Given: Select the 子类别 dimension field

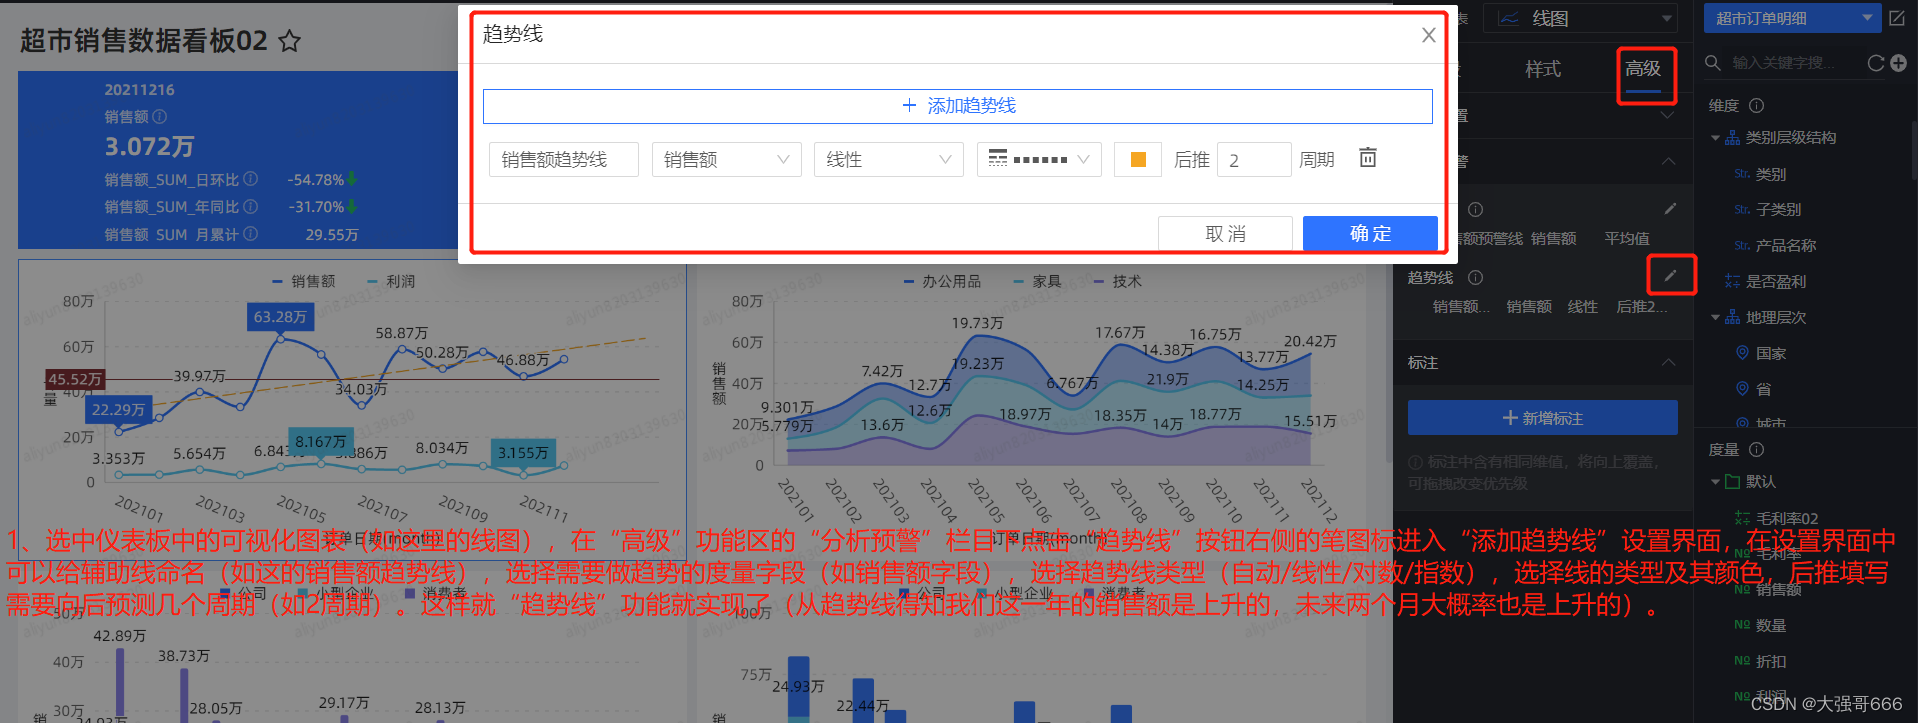Looking at the screenshot, I should pos(1779,210).
